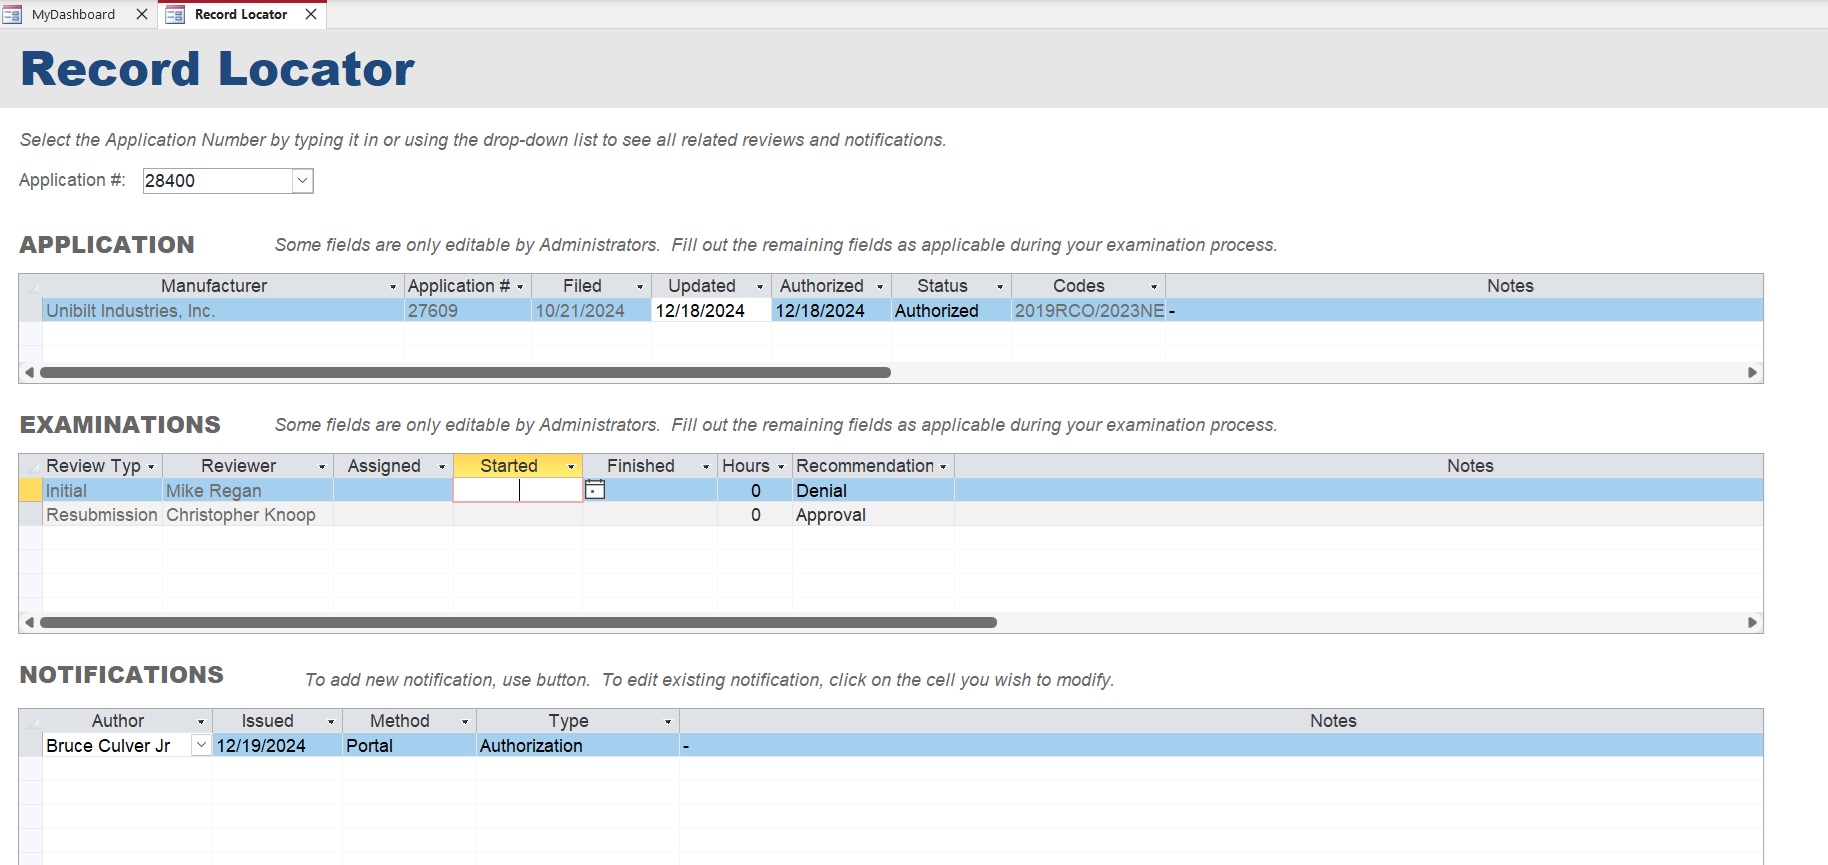Click the Application # input showing 28400

click(217, 181)
